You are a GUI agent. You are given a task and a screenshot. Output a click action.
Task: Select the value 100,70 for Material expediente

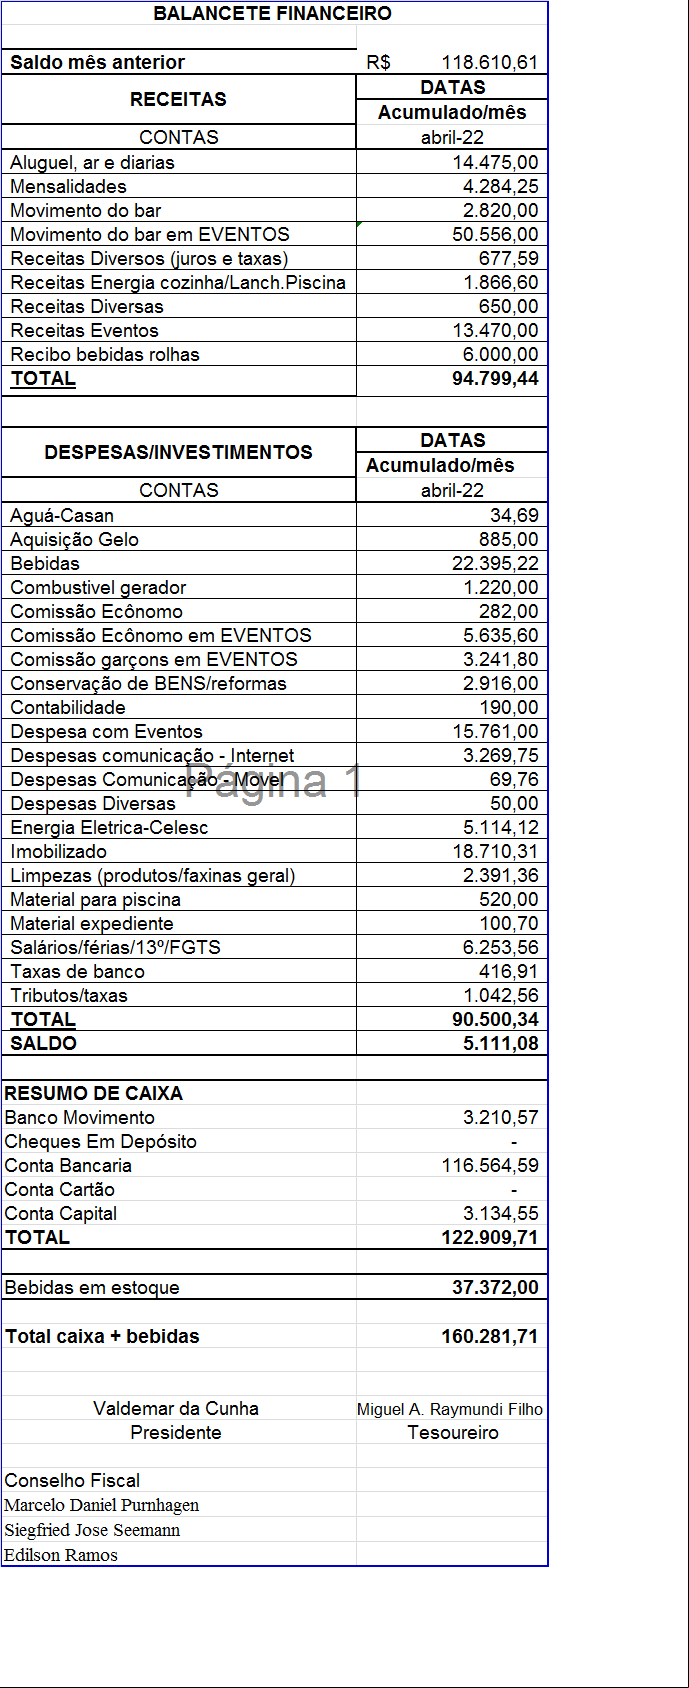[508, 923]
